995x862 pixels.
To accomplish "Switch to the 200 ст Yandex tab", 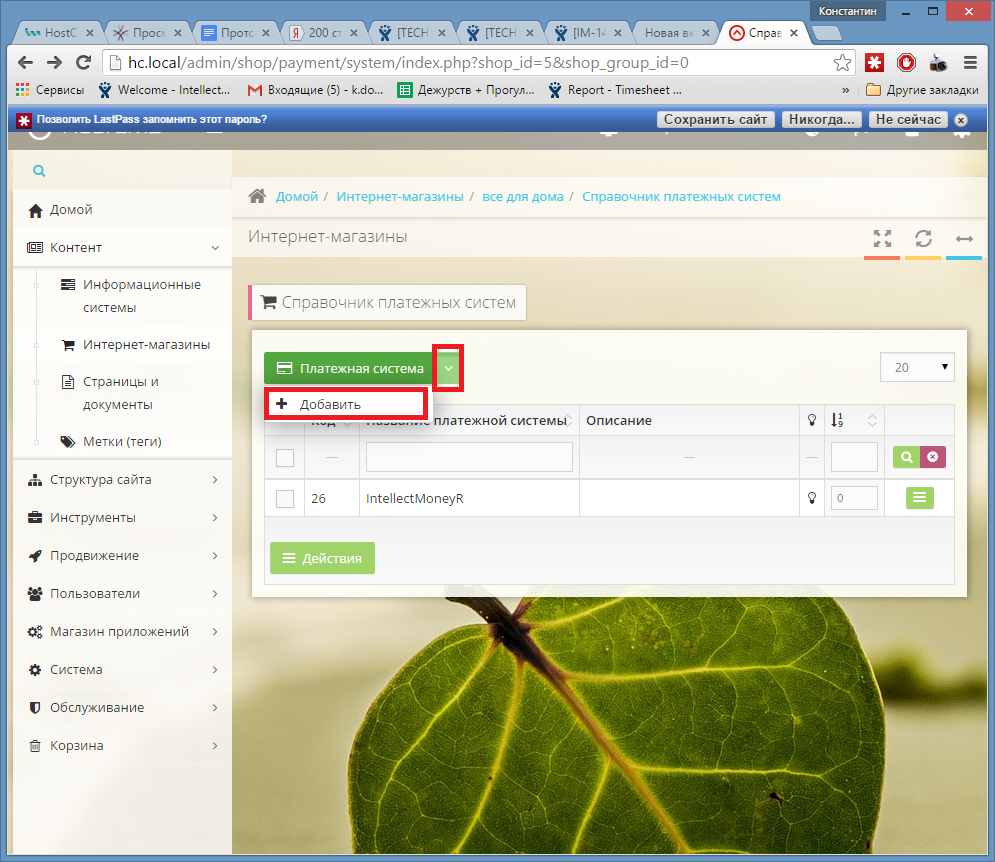I will (324, 33).
